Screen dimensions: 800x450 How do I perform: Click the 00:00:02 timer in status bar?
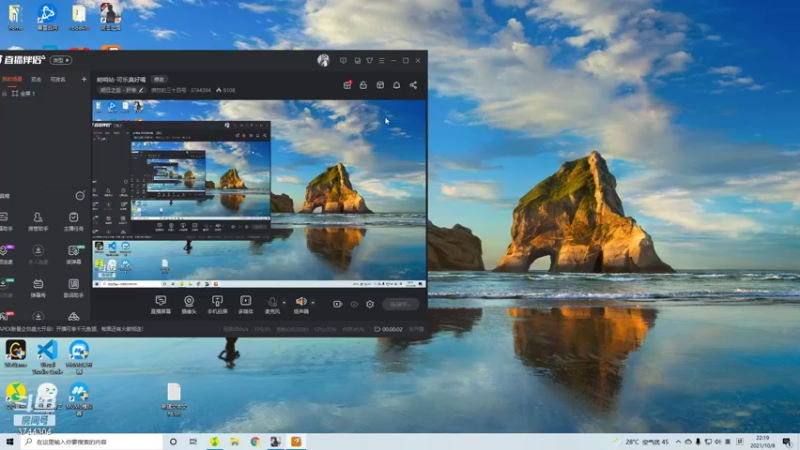tap(389, 329)
